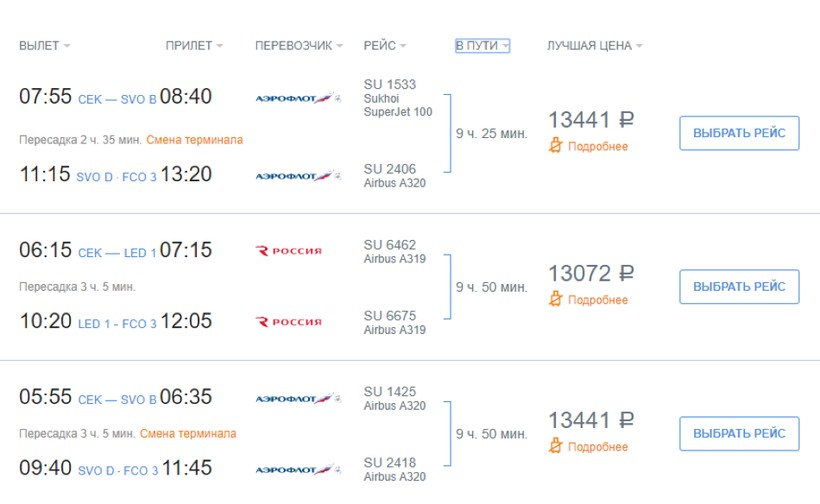Click the Aeroflot logo for flight SU 1533
820x504 pixels.
pyautogui.click(x=300, y=97)
